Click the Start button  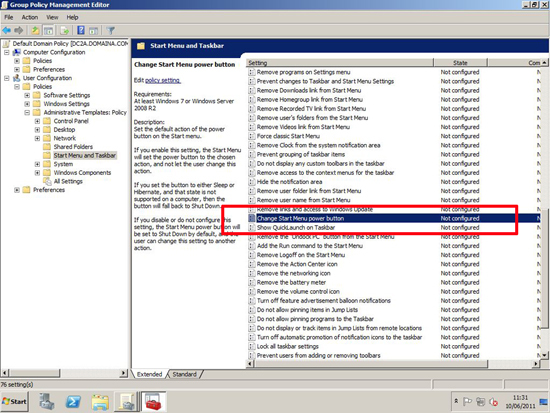pos(14,401)
